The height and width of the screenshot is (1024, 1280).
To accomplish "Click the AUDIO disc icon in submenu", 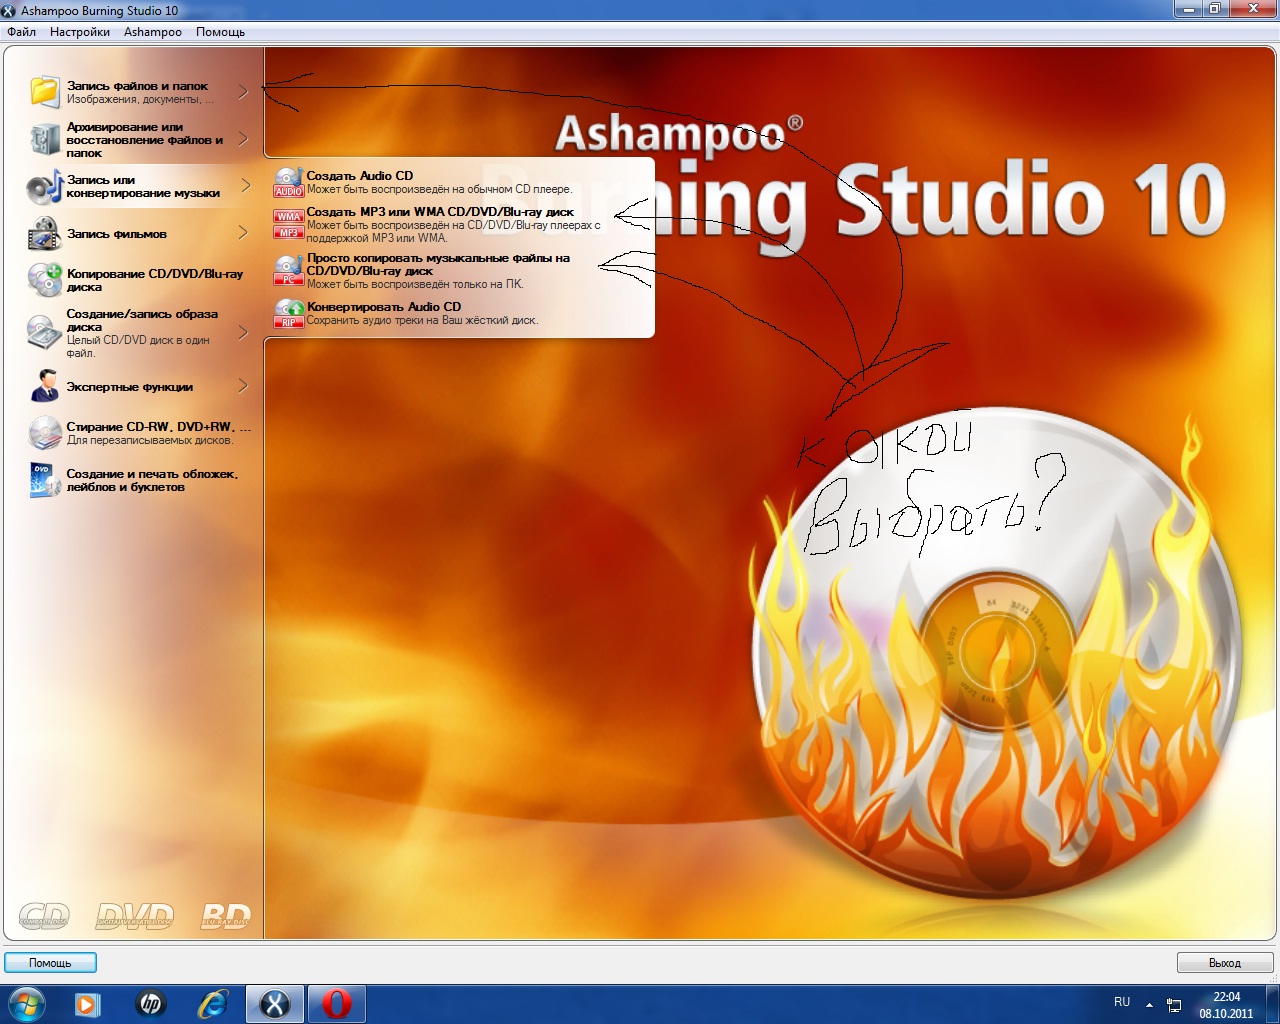I will (289, 182).
